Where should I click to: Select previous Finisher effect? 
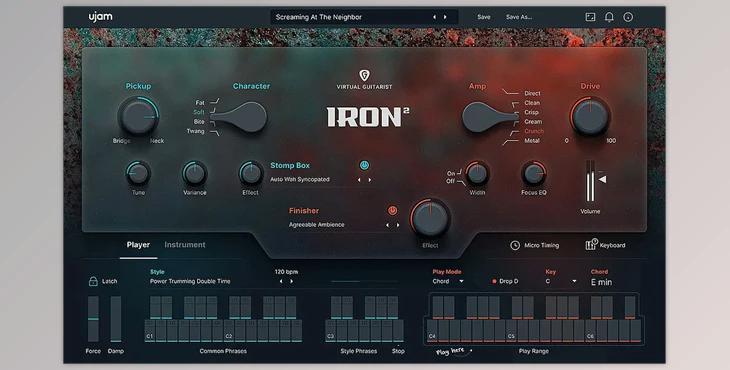[x=387, y=225]
